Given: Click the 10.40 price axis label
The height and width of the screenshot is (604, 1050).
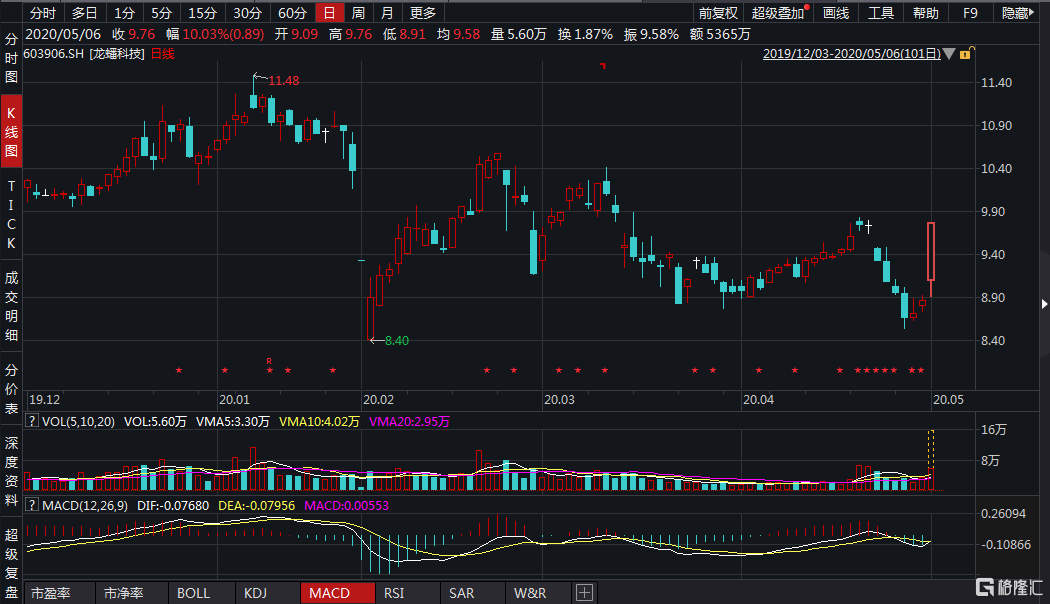Looking at the screenshot, I should coord(996,169).
